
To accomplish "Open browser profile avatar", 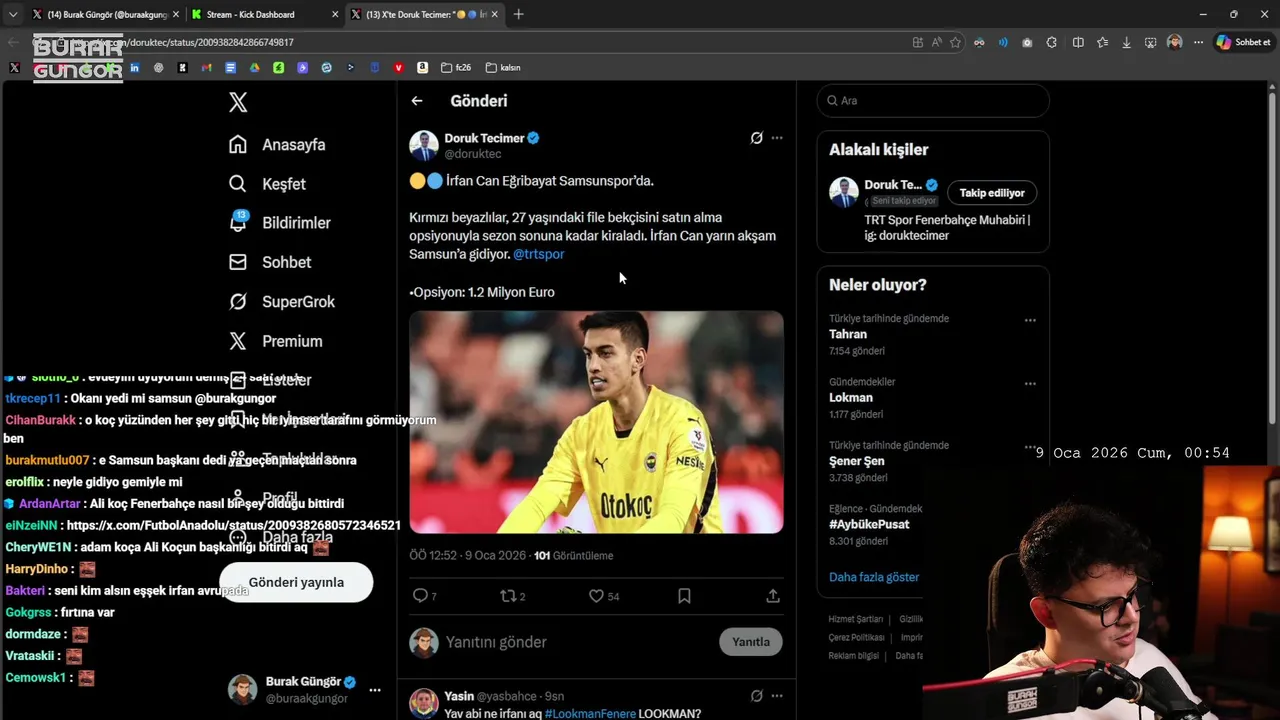I will pos(1175,42).
